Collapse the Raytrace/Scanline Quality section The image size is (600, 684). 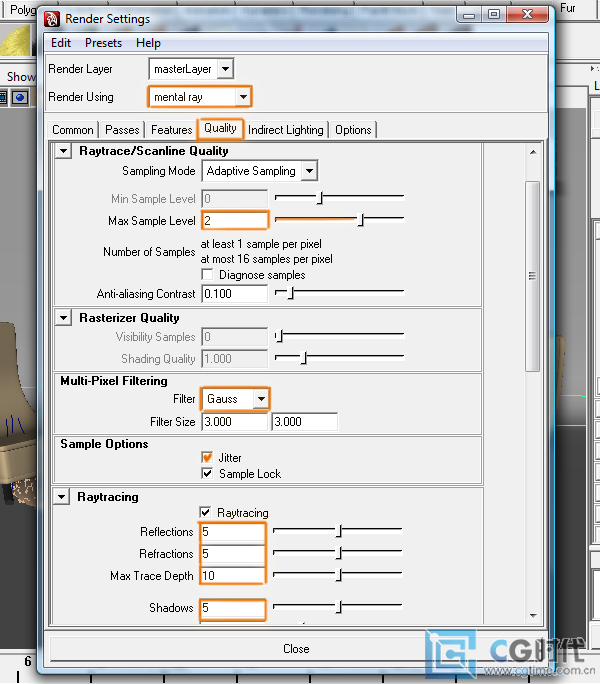coord(64,151)
